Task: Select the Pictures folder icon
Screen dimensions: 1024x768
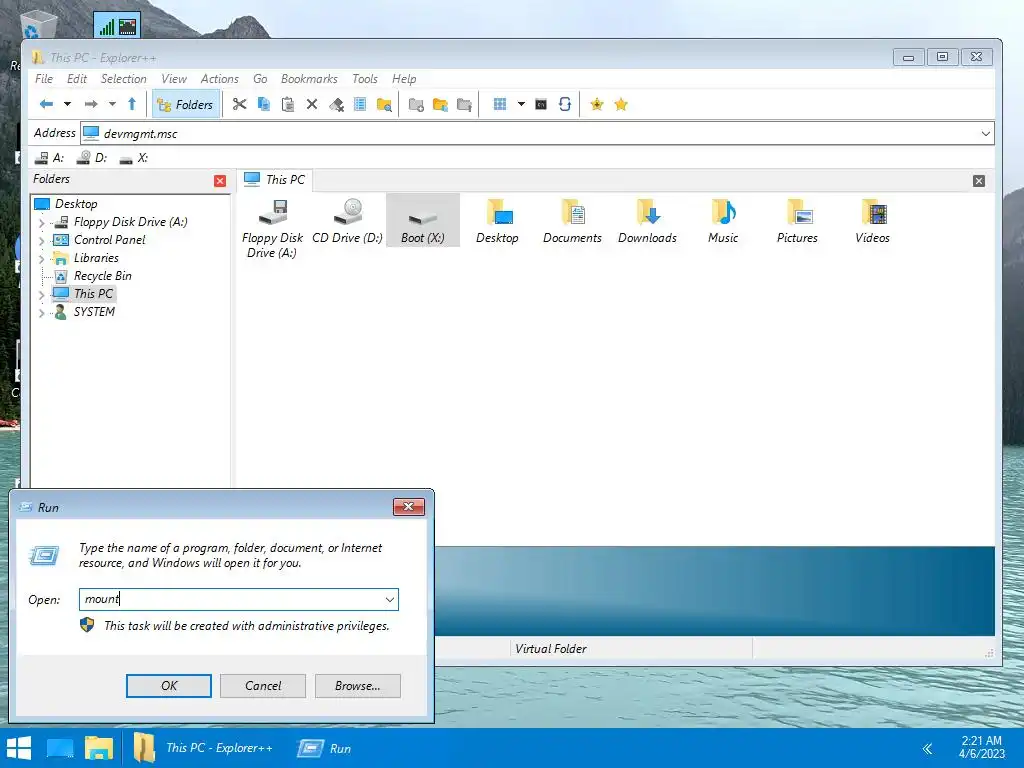Action: click(x=797, y=221)
